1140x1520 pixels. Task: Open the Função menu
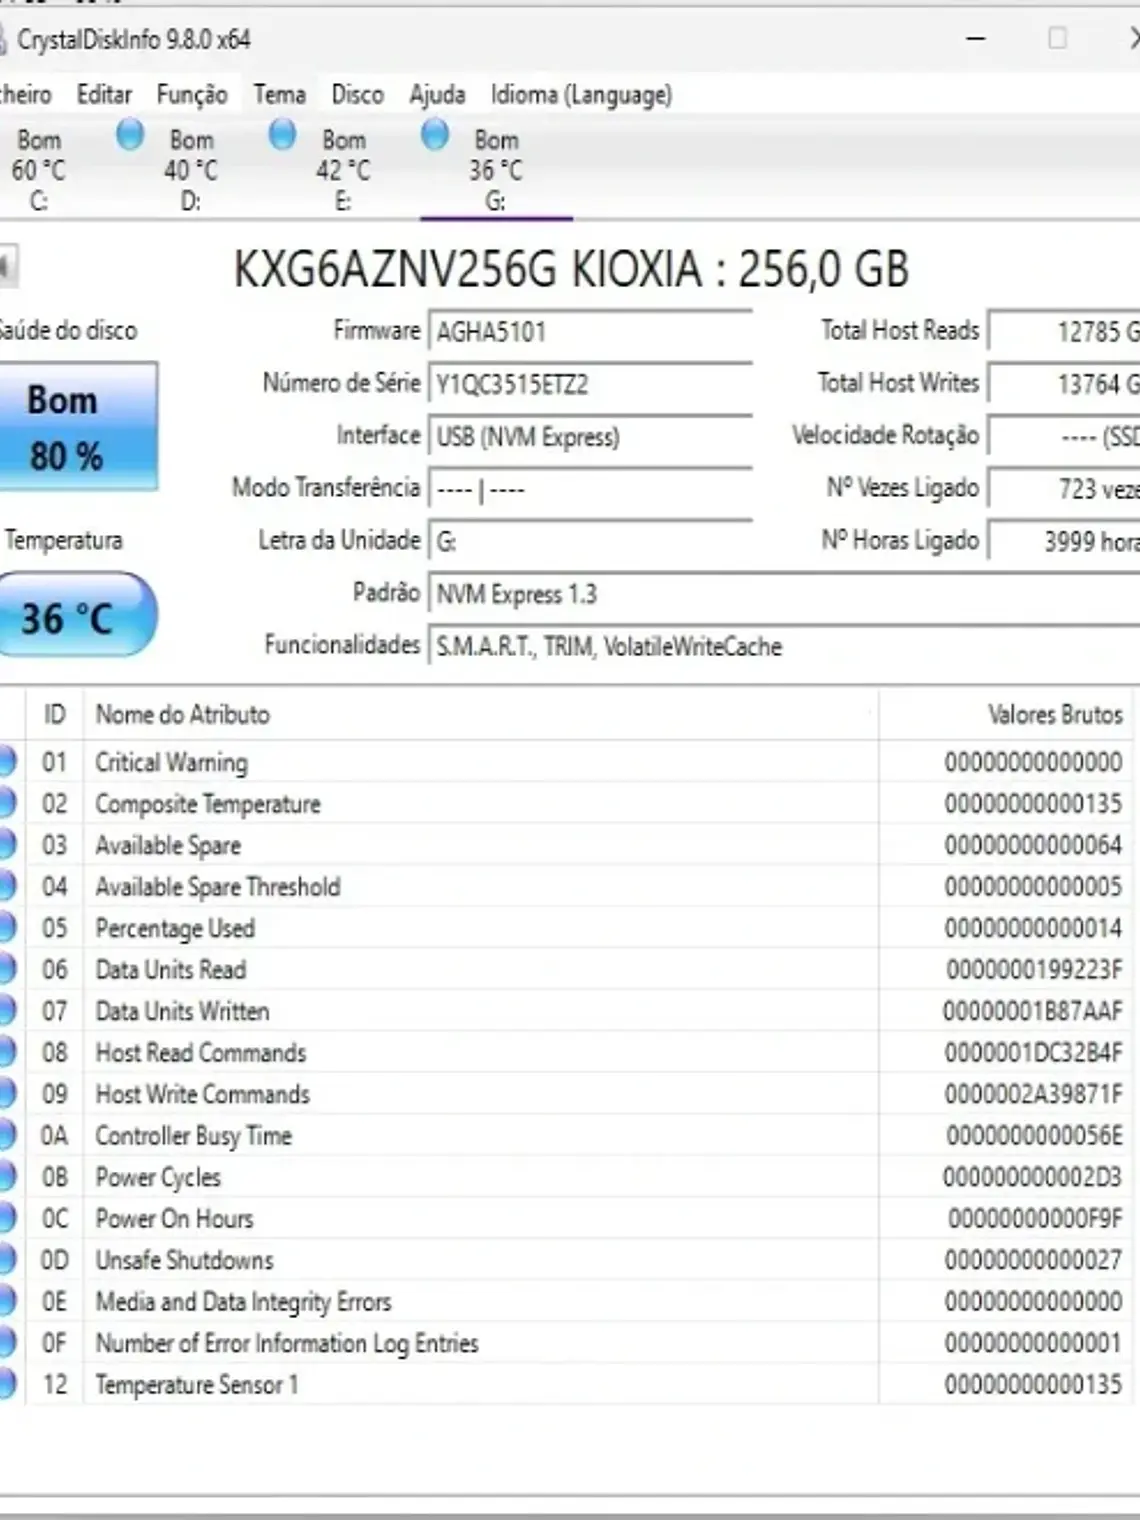coord(192,95)
